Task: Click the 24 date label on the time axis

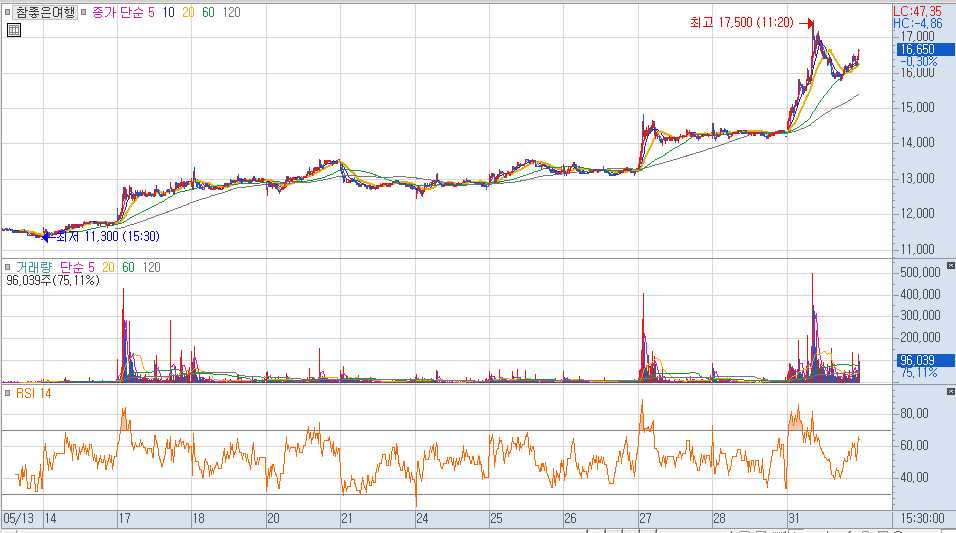Action: 422,519
